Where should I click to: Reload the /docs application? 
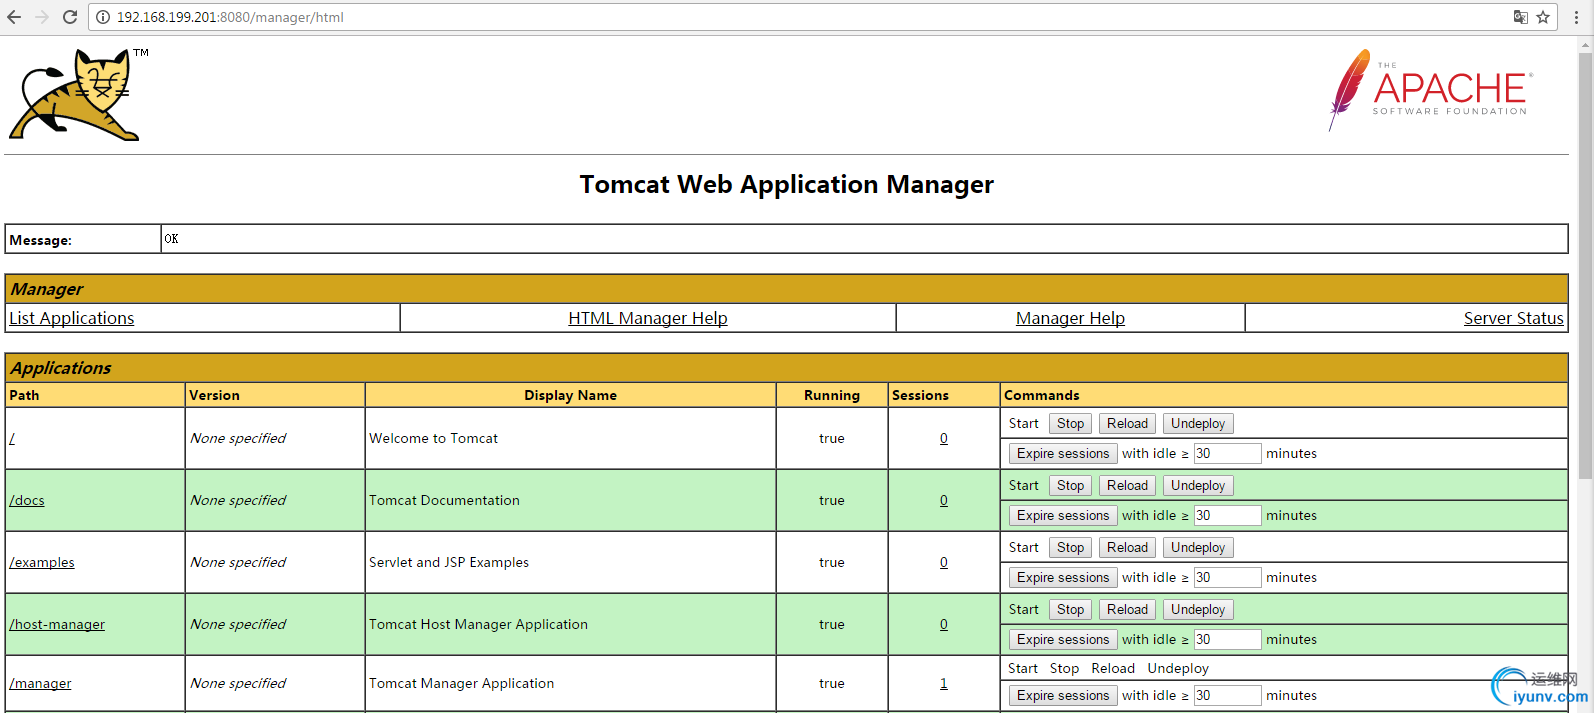pos(1127,486)
